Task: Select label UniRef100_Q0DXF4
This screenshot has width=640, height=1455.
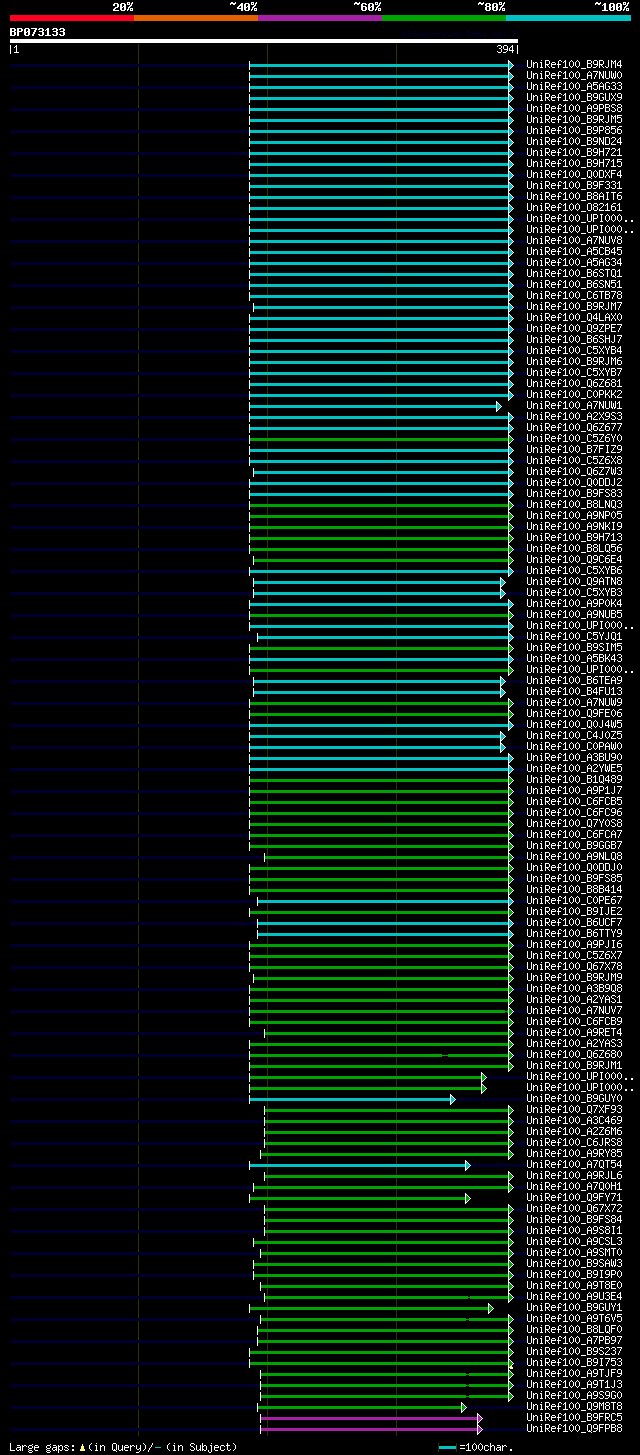Action: click(x=574, y=174)
